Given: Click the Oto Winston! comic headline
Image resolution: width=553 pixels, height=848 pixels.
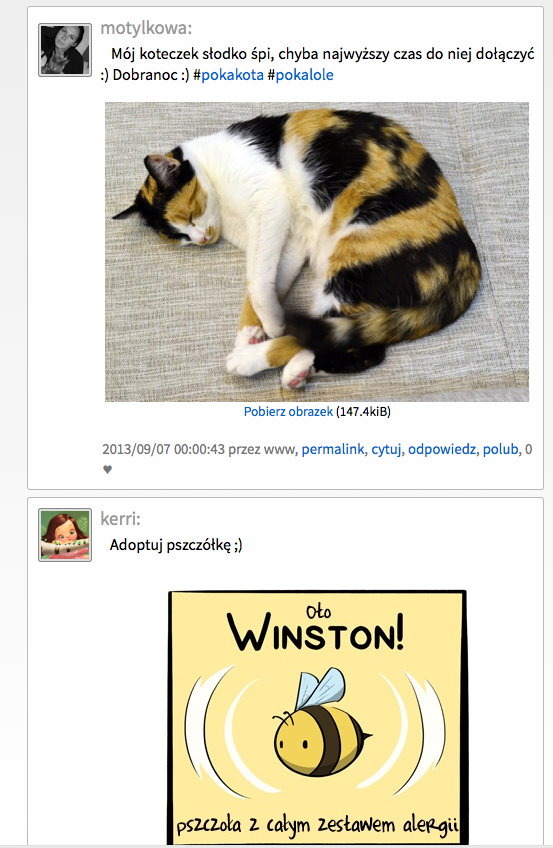Looking at the screenshot, I should (316, 629).
